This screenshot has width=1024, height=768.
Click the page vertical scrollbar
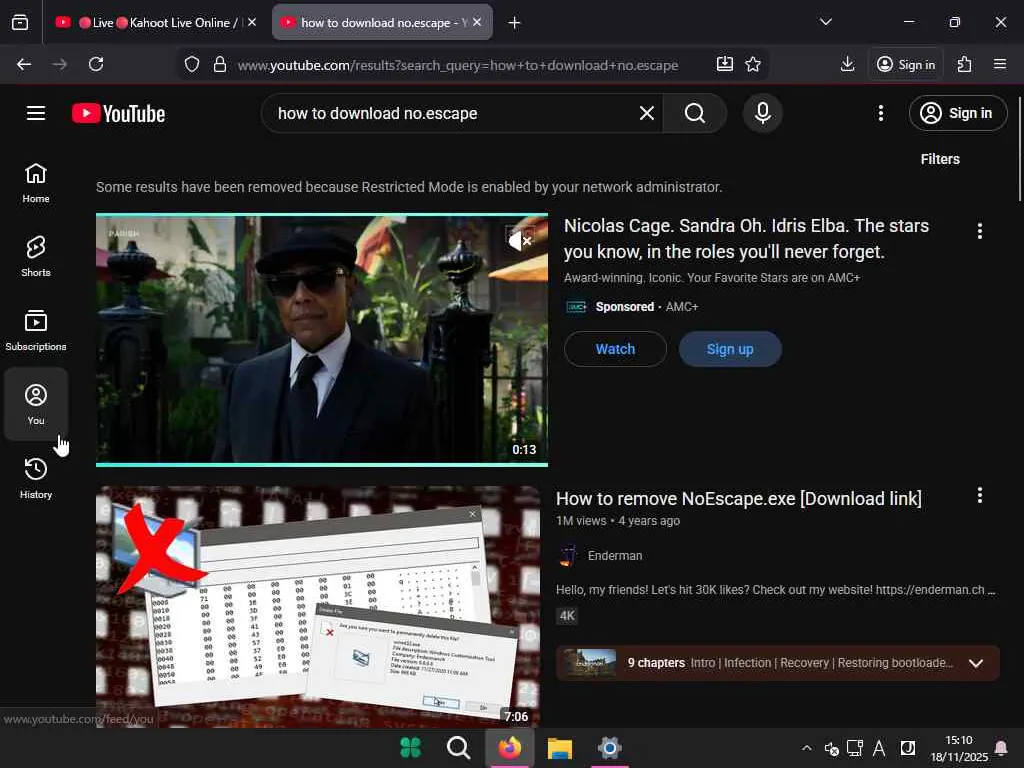pyautogui.click(x=1019, y=149)
